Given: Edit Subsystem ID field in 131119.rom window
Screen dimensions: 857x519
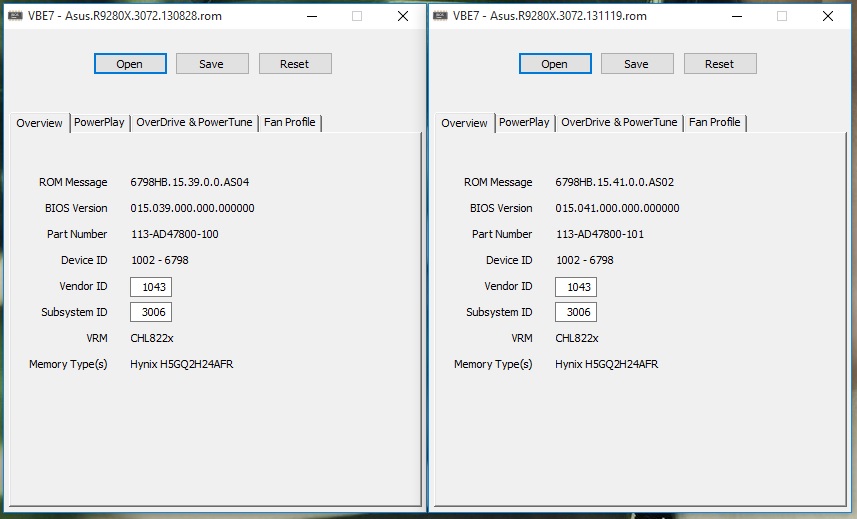Looking at the screenshot, I should click(576, 312).
